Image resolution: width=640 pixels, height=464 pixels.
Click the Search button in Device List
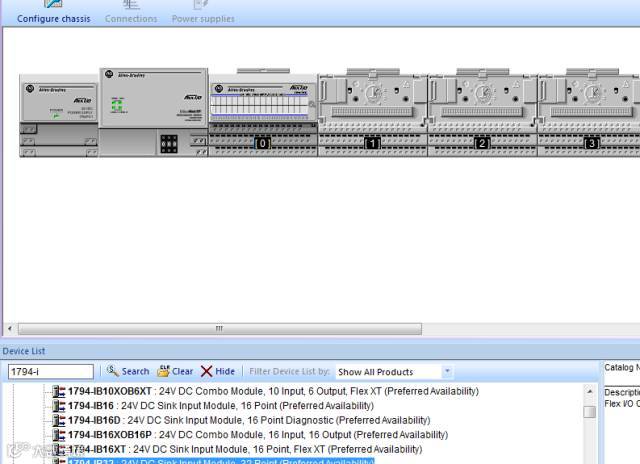click(128, 371)
